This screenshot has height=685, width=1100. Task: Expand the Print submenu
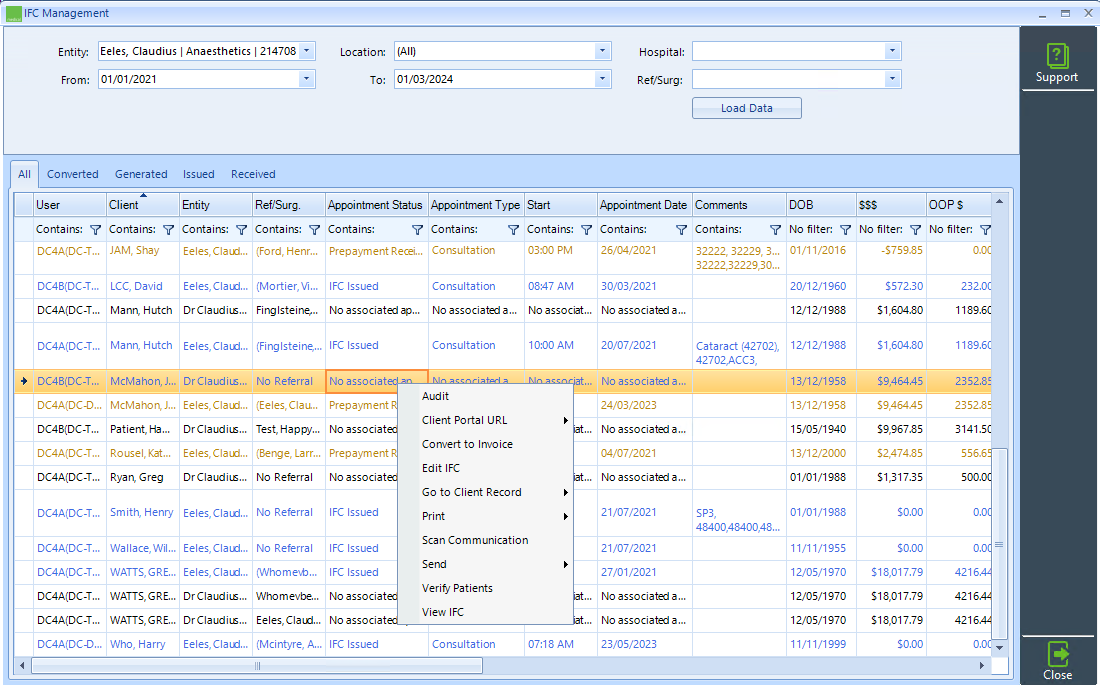(485, 517)
